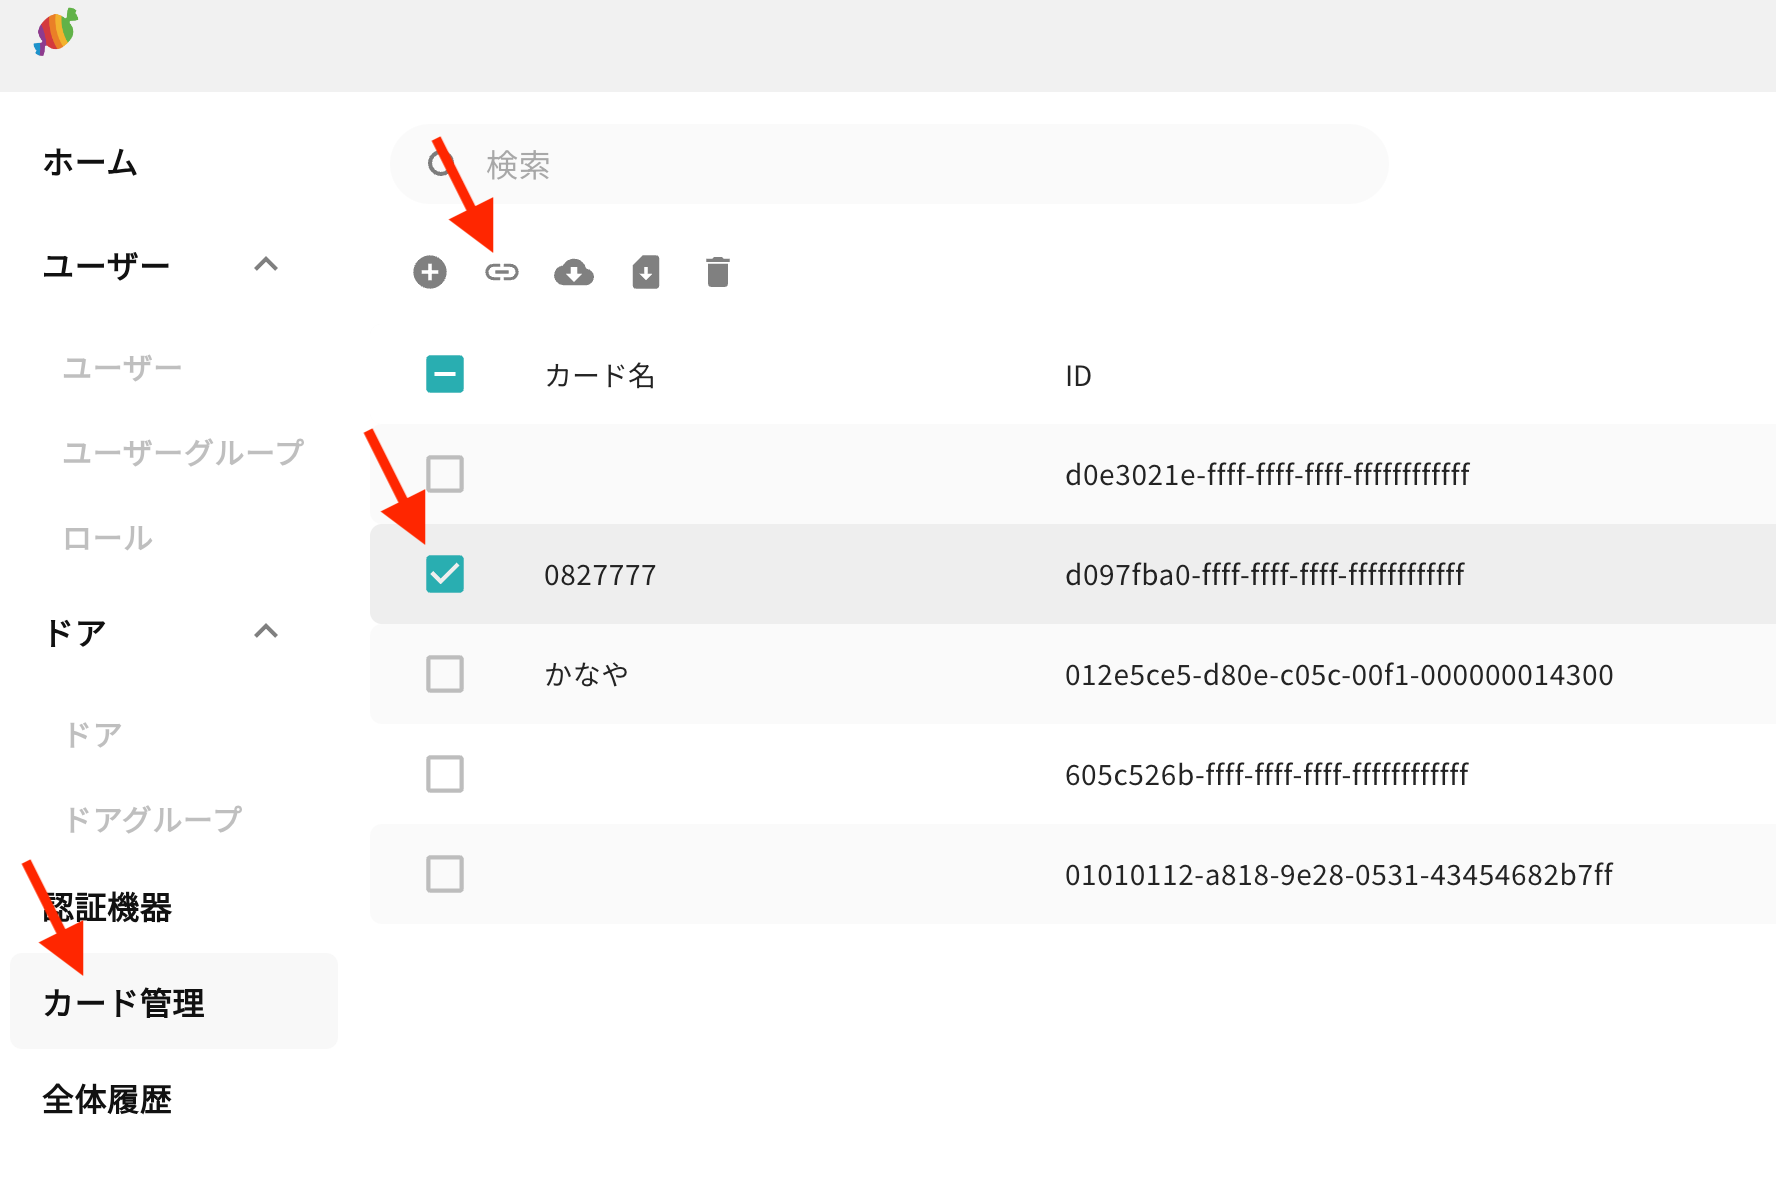Click the candy logo in header
Image resolution: width=1776 pixels, height=1190 pixels.
pos(56,32)
